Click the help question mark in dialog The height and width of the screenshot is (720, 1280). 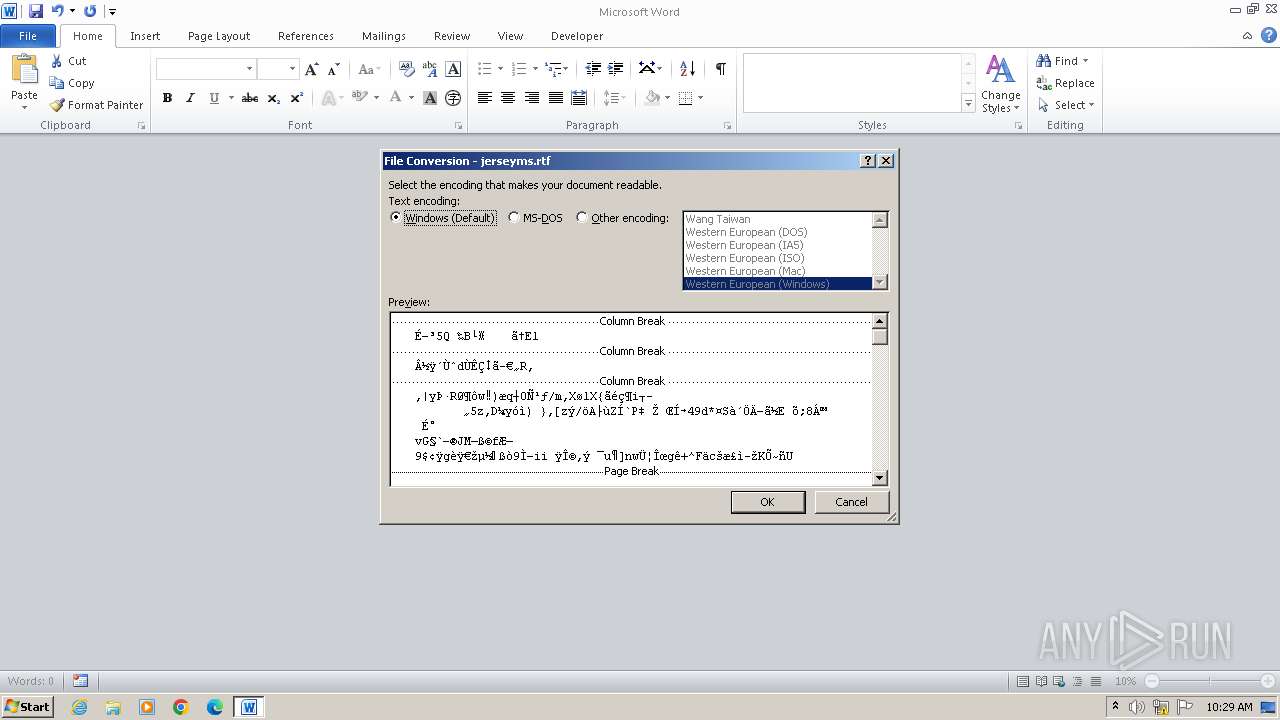click(x=867, y=161)
